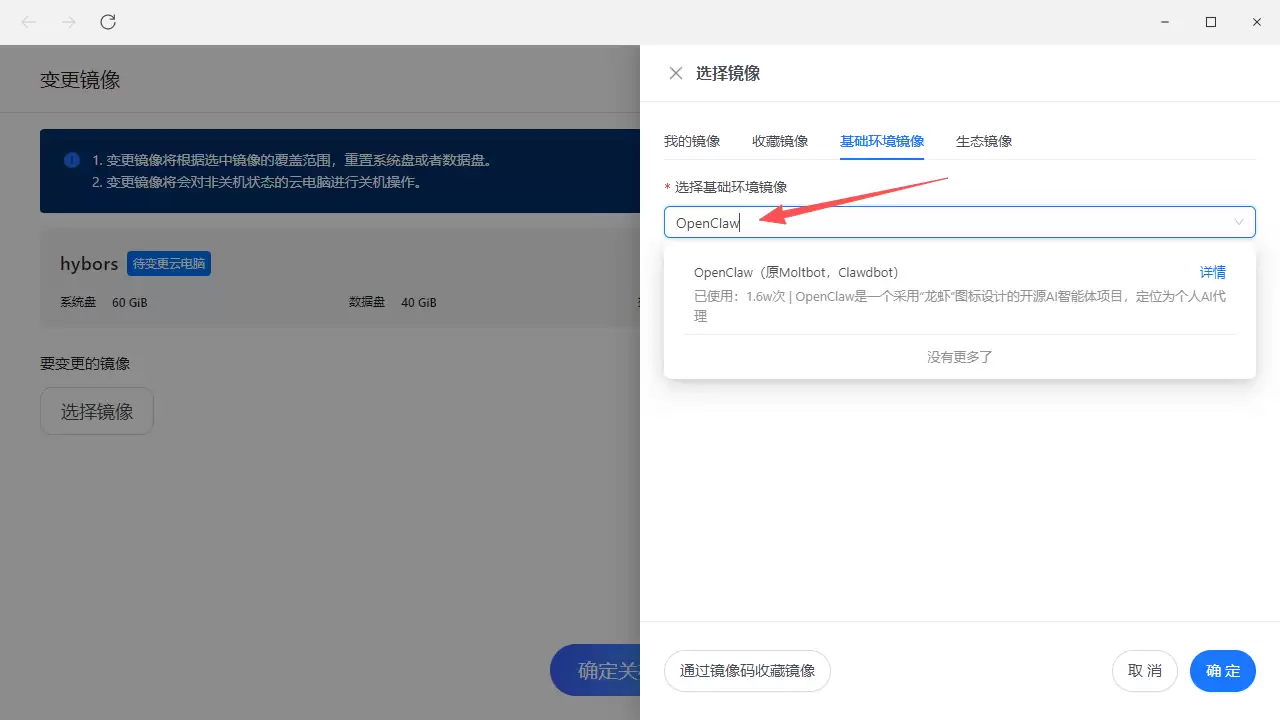Click the 选择镜像 button on the left panel
1280x720 pixels.
pyautogui.click(x=96, y=410)
